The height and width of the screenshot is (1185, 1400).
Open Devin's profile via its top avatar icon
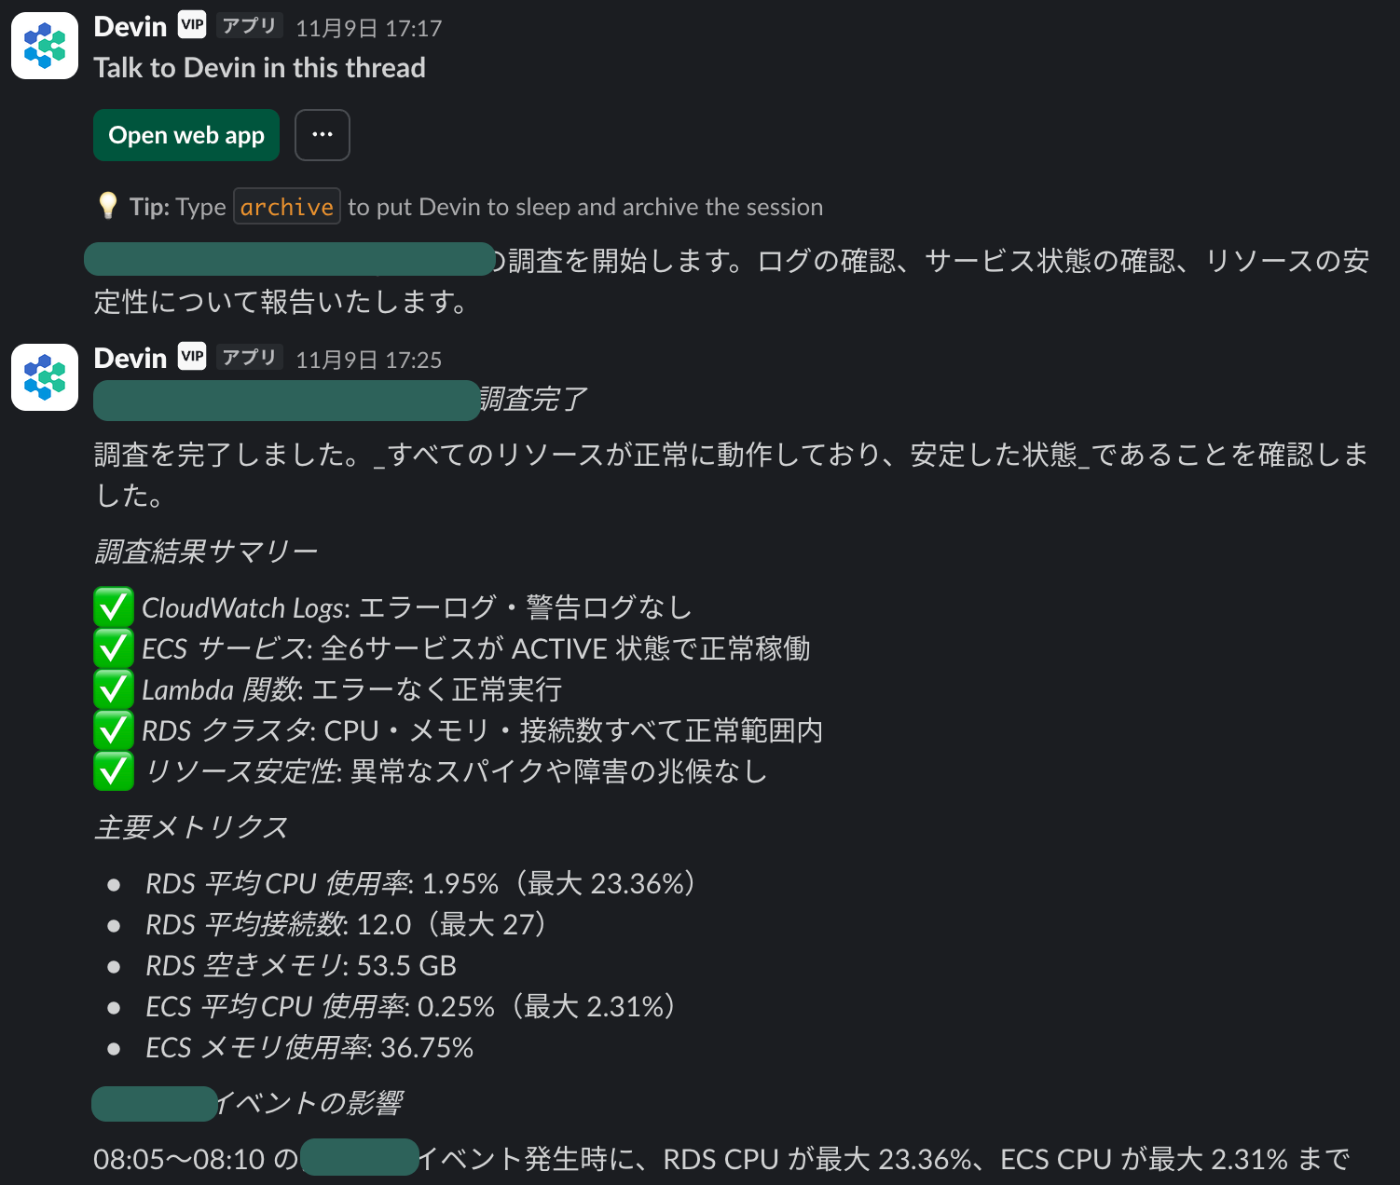pos(44,45)
